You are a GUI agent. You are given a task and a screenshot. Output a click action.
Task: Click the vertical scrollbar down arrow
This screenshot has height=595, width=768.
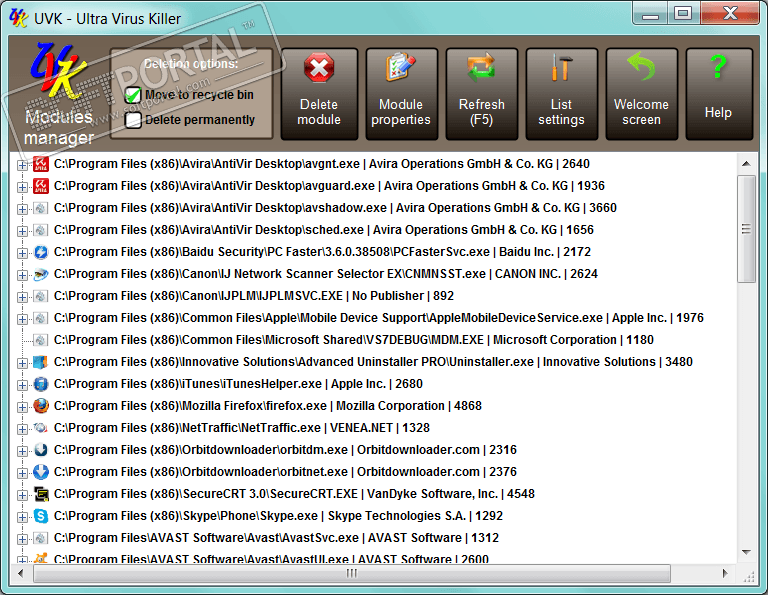click(746, 552)
